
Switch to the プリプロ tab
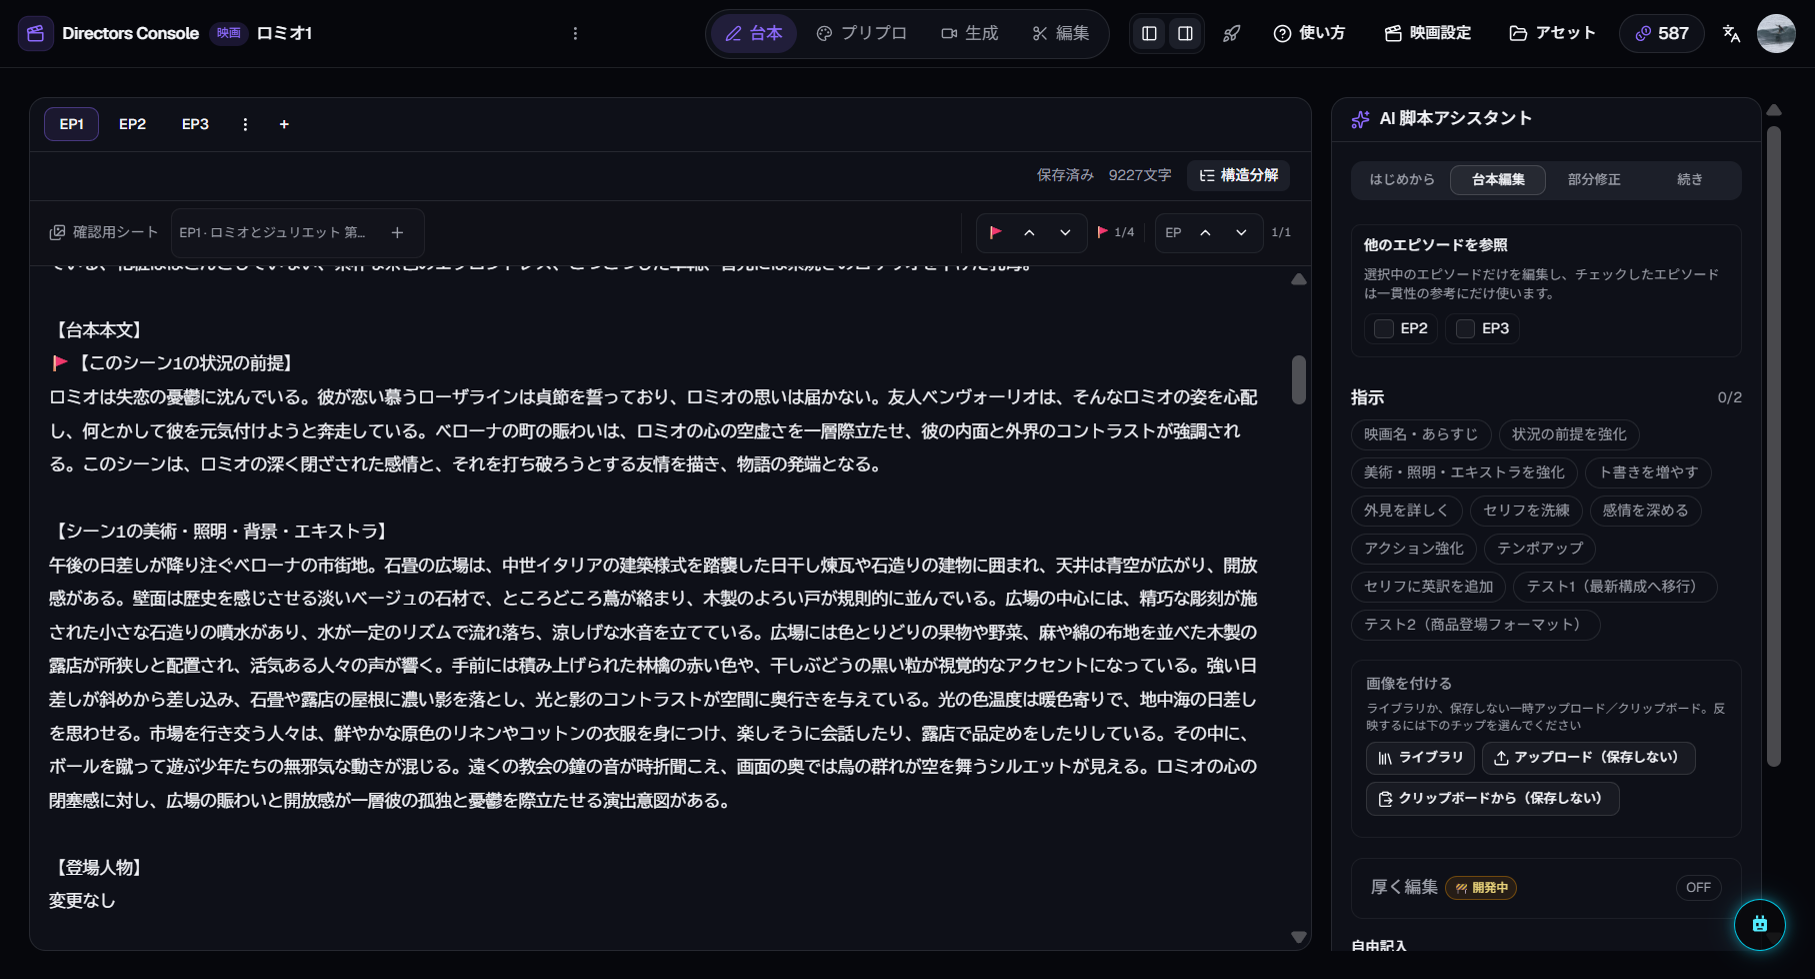click(861, 33)
